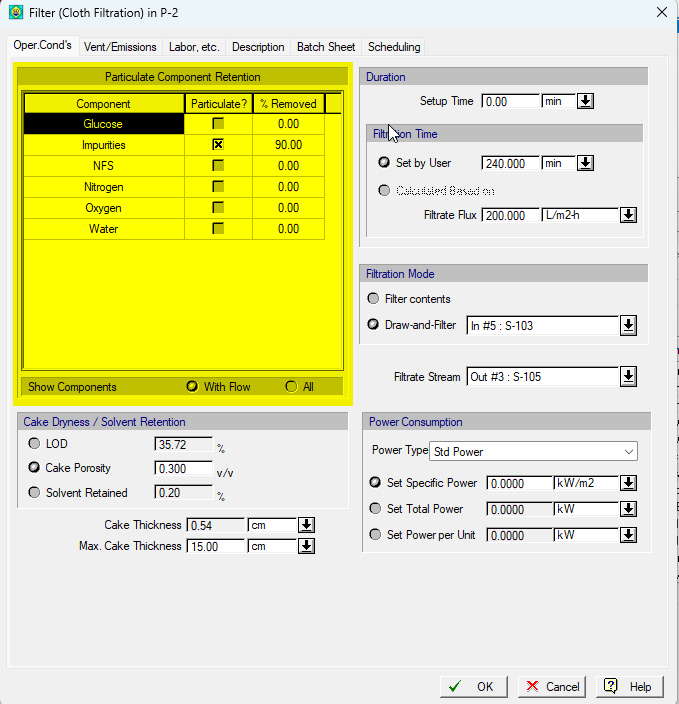Screen dimensions: 679x704
Task: Uncheck the Impurities particulate checkbox
Action: [218, 145]
